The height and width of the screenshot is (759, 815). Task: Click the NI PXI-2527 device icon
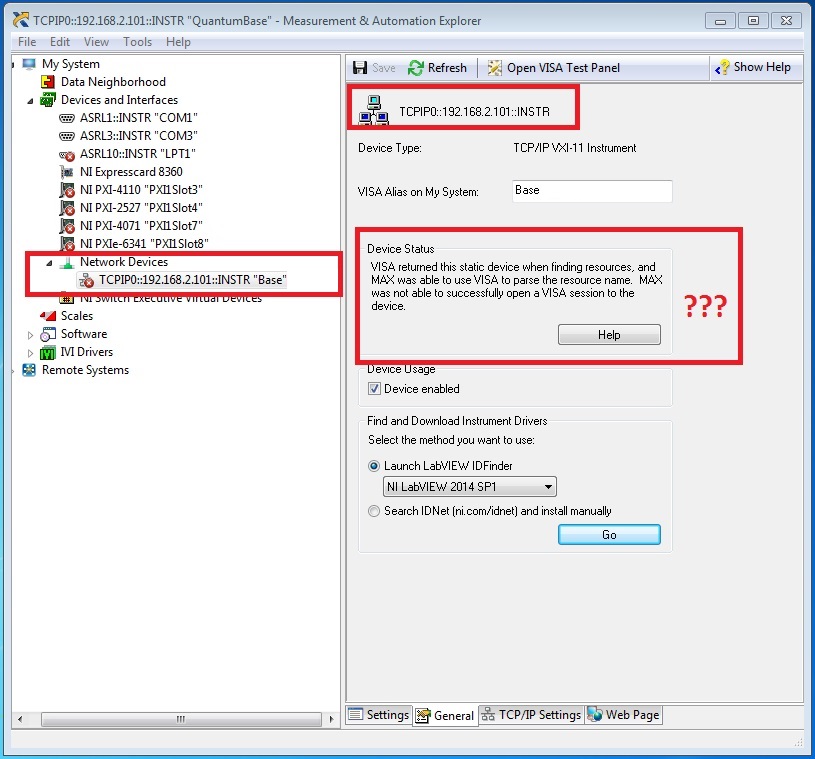pyautogui.click(x=67, y=208)
